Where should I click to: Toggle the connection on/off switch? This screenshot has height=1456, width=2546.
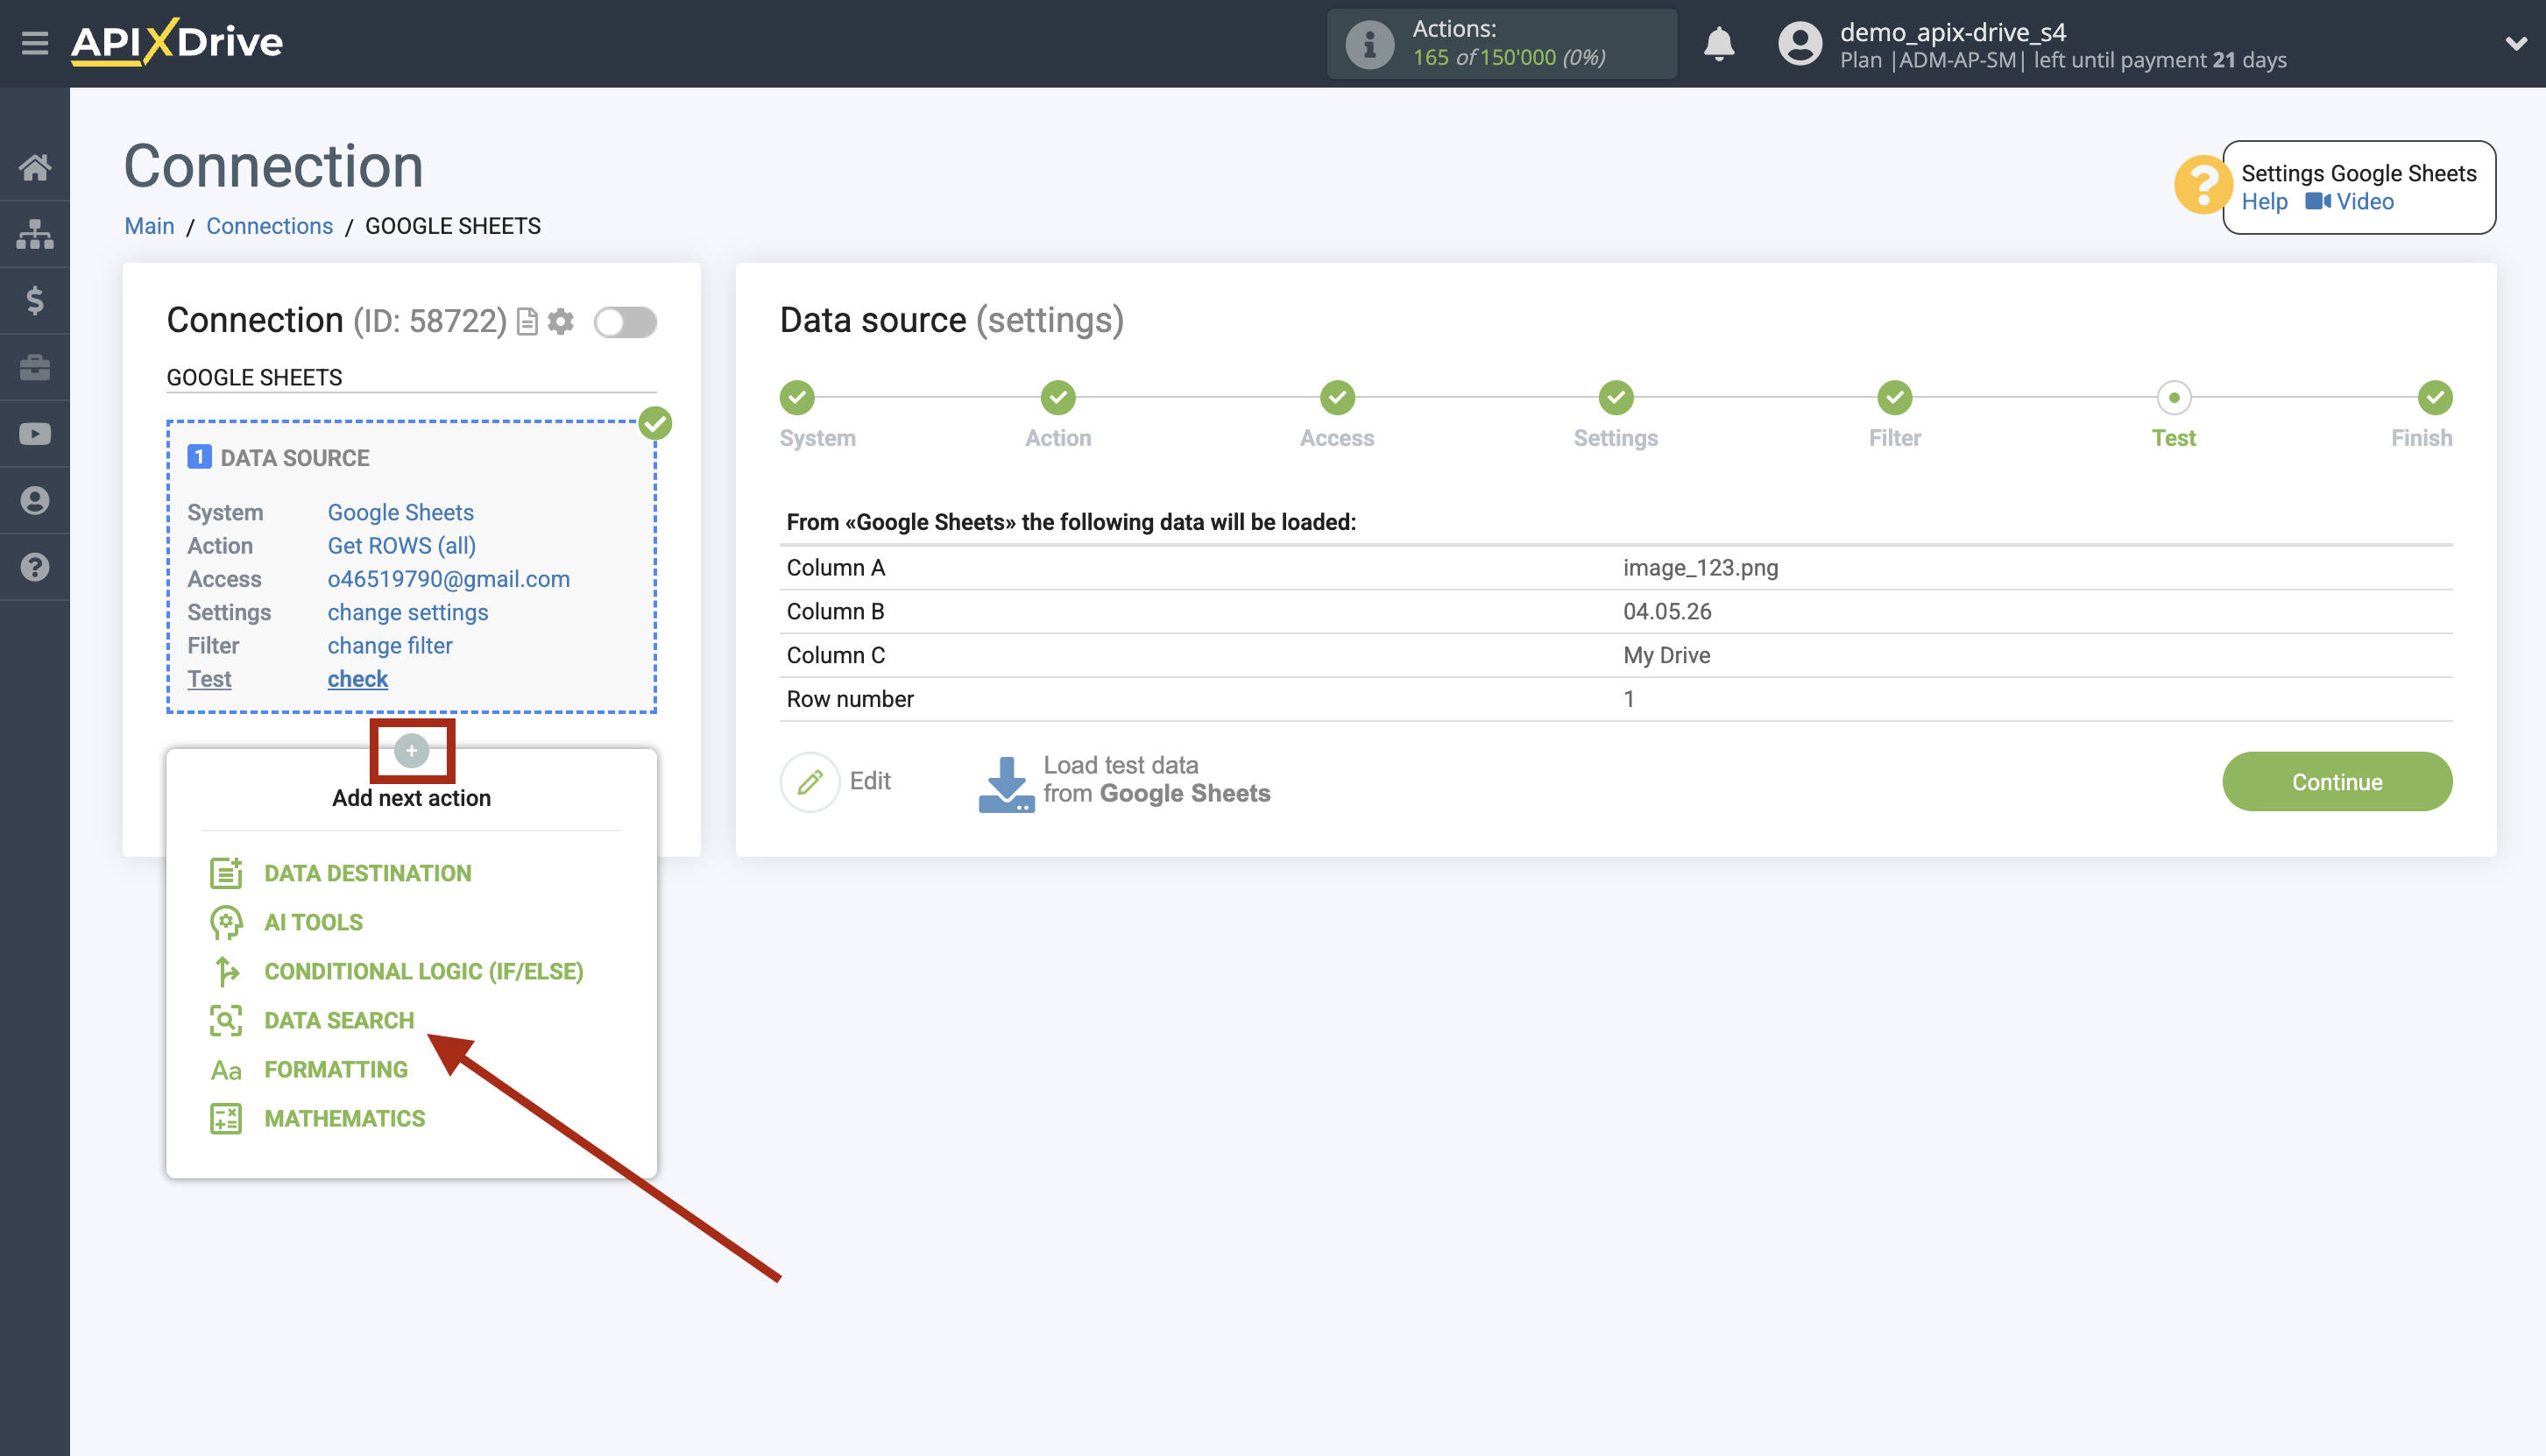tap(625, 322)
